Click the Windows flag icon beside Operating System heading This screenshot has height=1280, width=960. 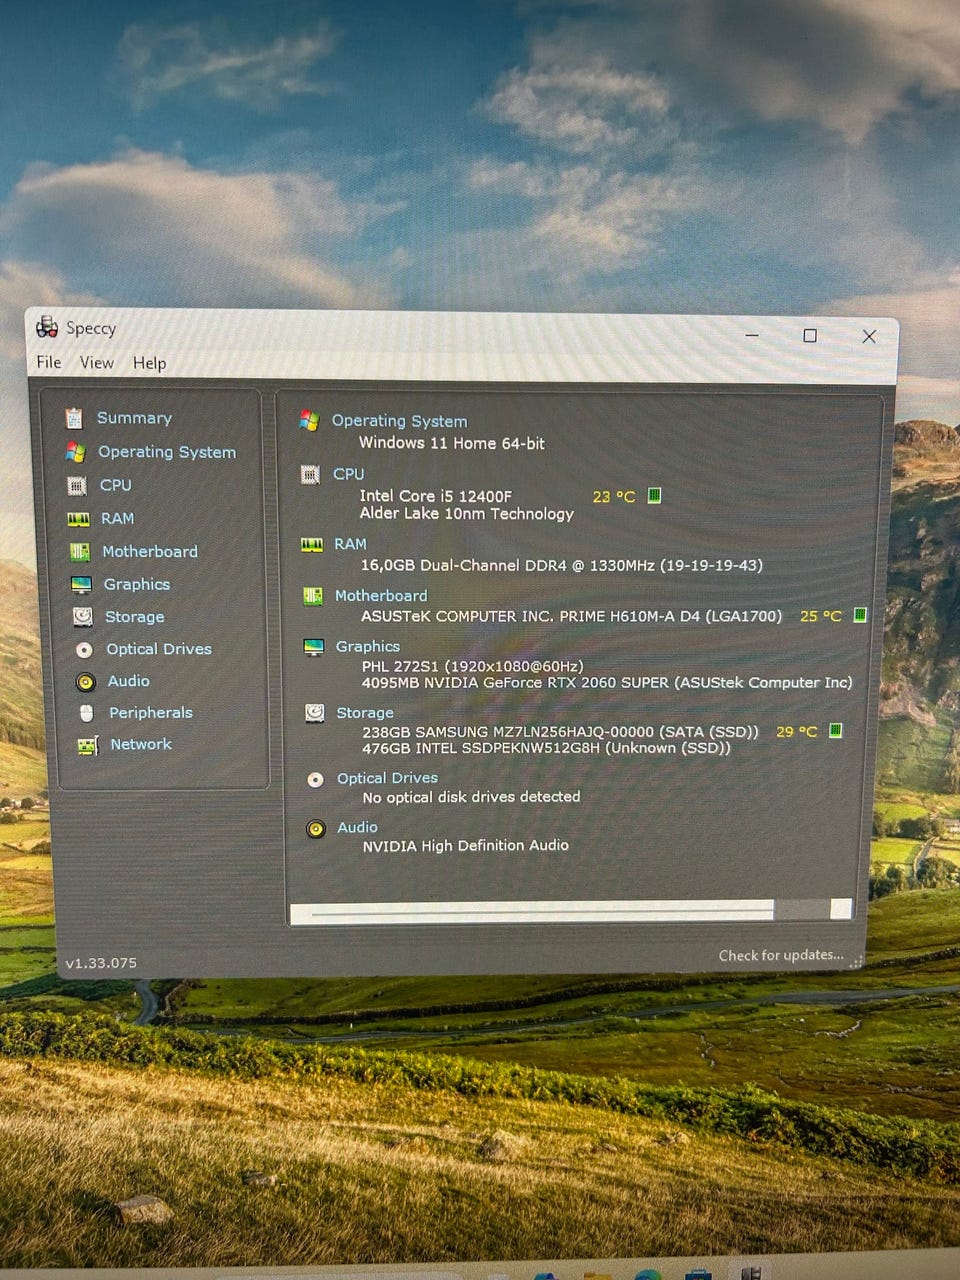tap(309, 421)
